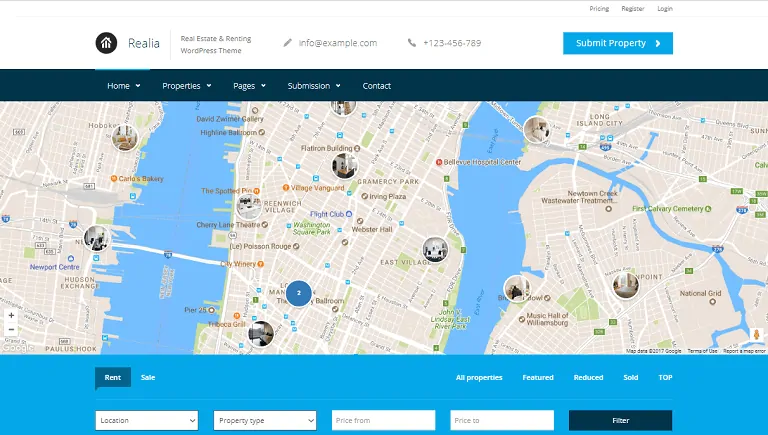
Task: Open the Contact page
Action: 377,86
